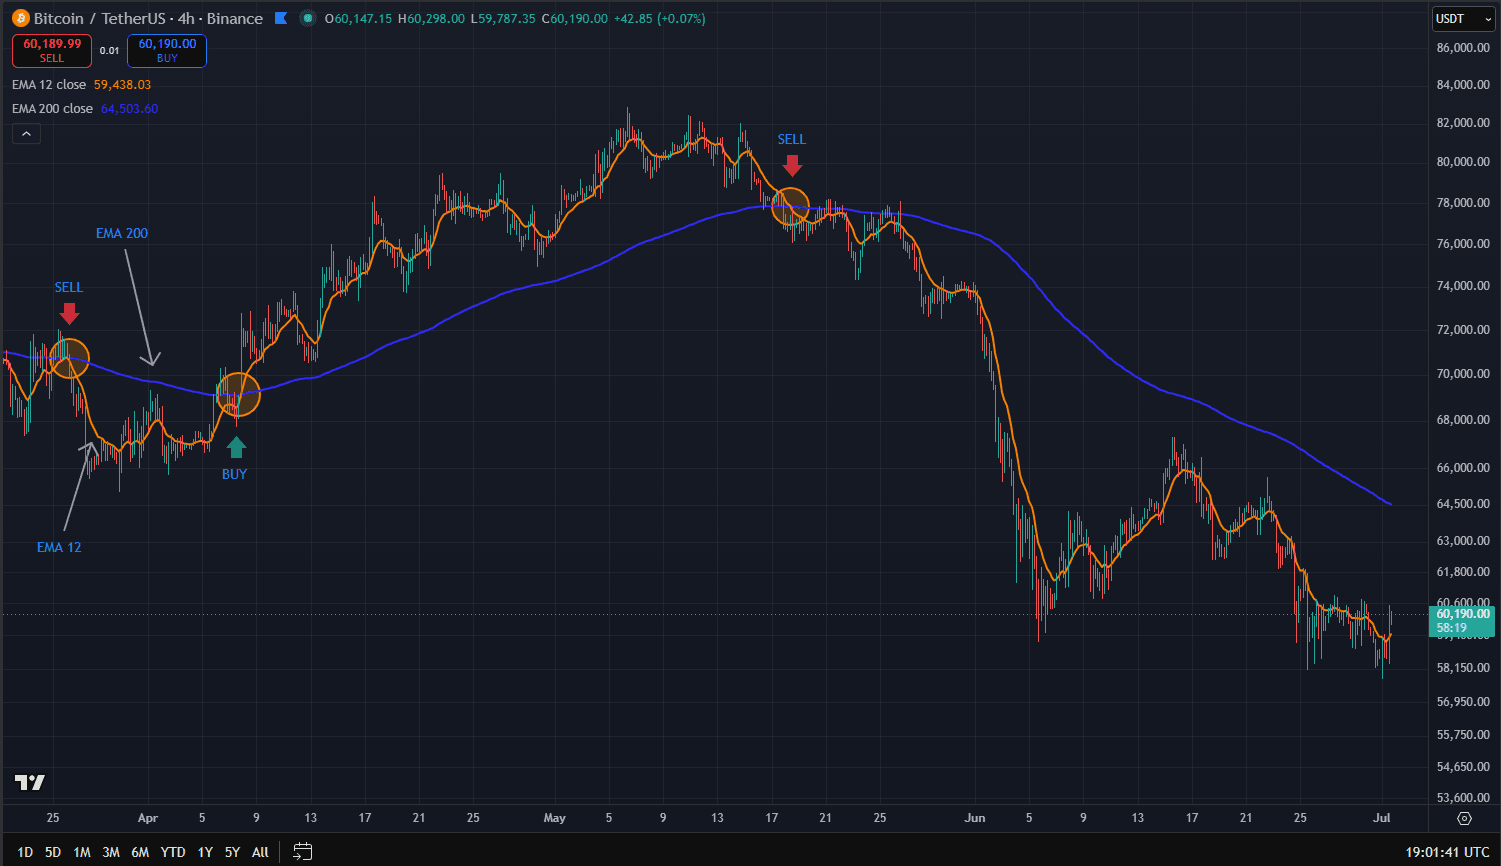Click the 64,500.00 price axis label
Image resolution: width=1501 pixels, height=866 pixels.
(1463, 504)
